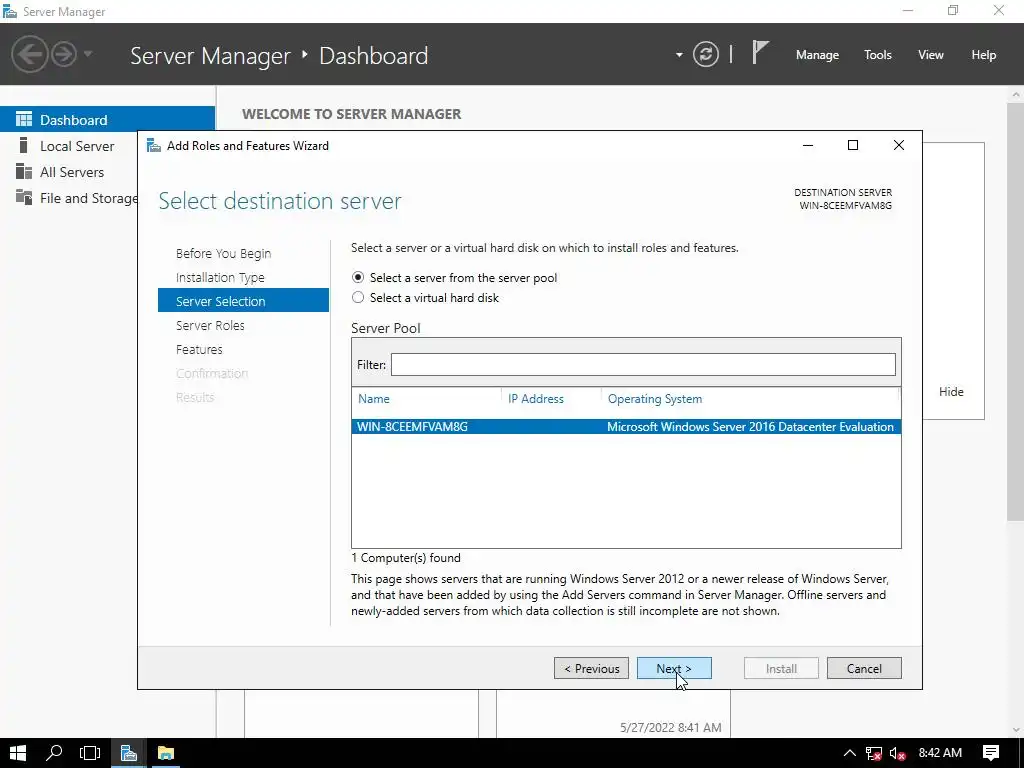
Task: Click the Next button in wizard
Action: tap(674, 668)
